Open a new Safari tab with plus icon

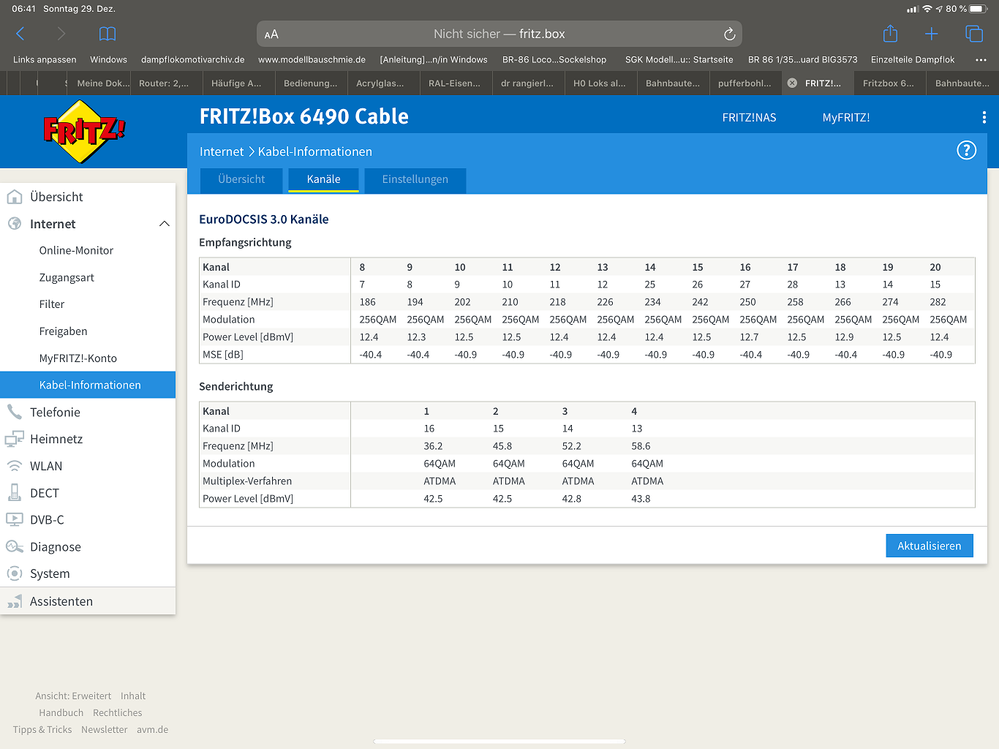click(x=932, y=34)
